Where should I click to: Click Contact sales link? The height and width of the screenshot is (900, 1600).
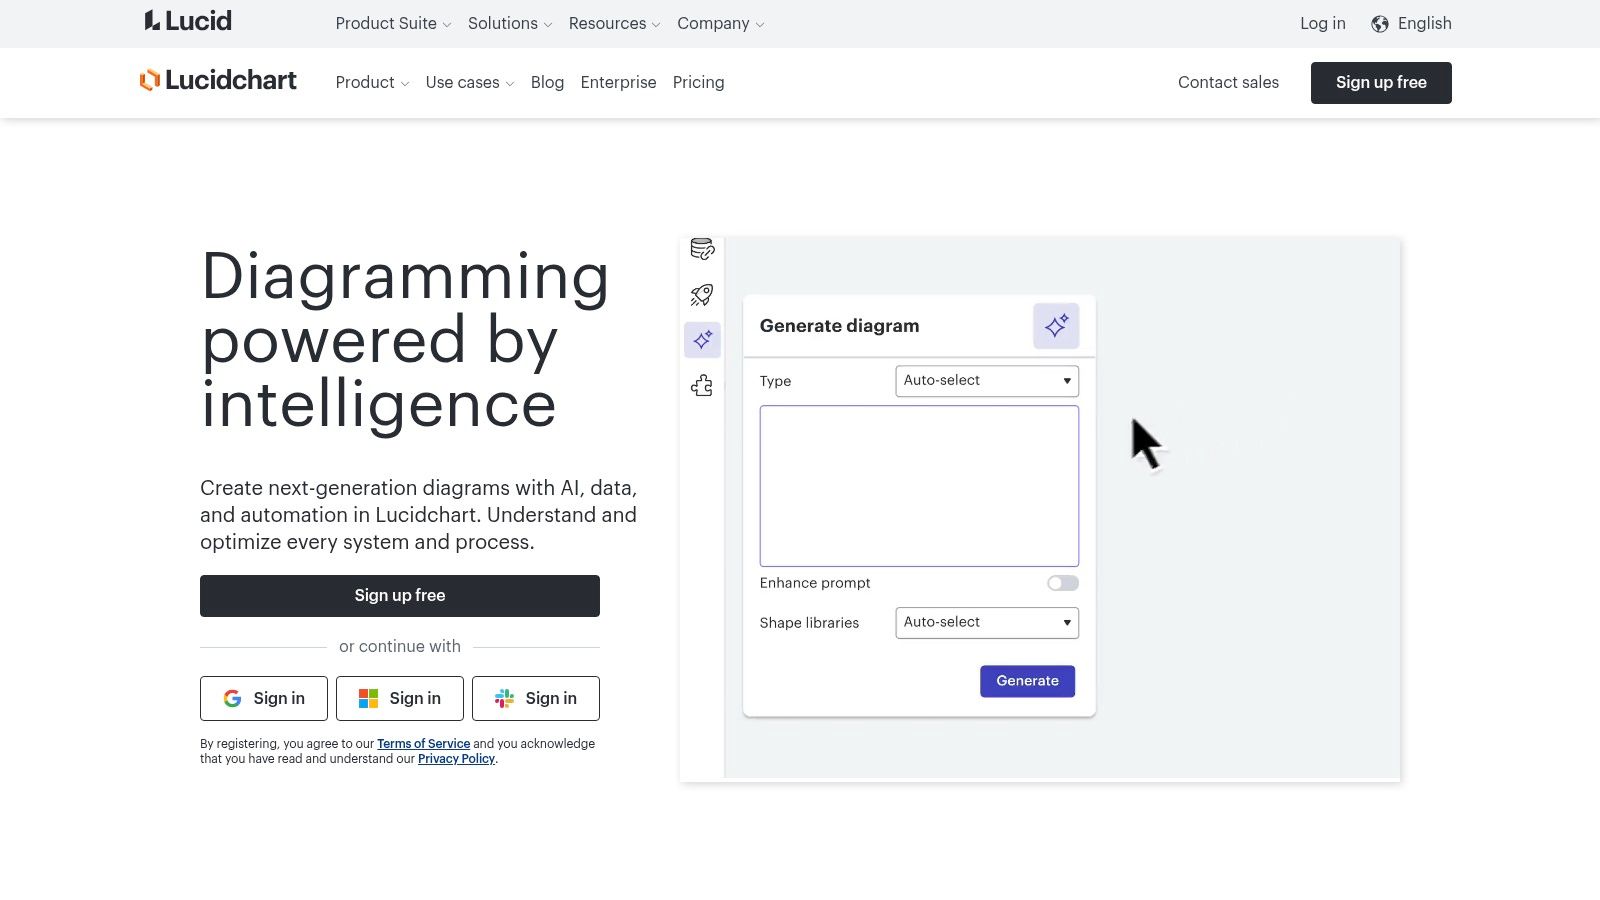click(1228, 82)
